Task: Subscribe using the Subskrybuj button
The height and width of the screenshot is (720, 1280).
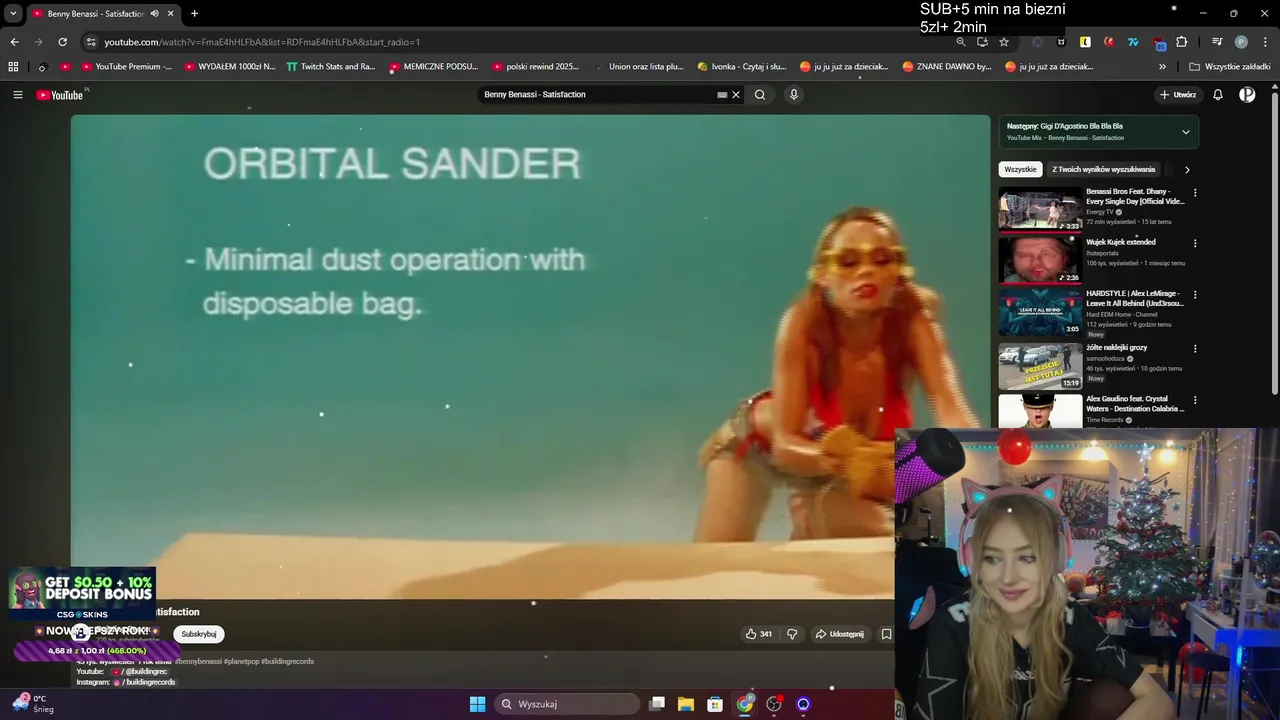Action: (x=199, y=634)
